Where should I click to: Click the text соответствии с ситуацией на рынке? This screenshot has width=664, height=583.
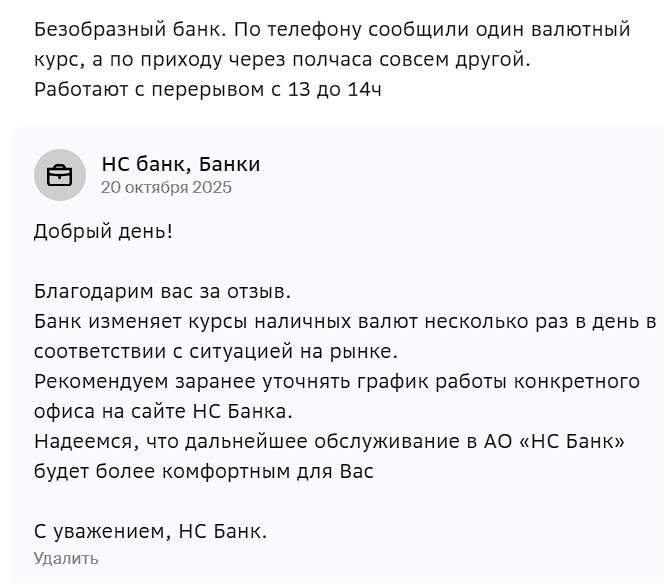pyautogui.click(x=216, y=352)
